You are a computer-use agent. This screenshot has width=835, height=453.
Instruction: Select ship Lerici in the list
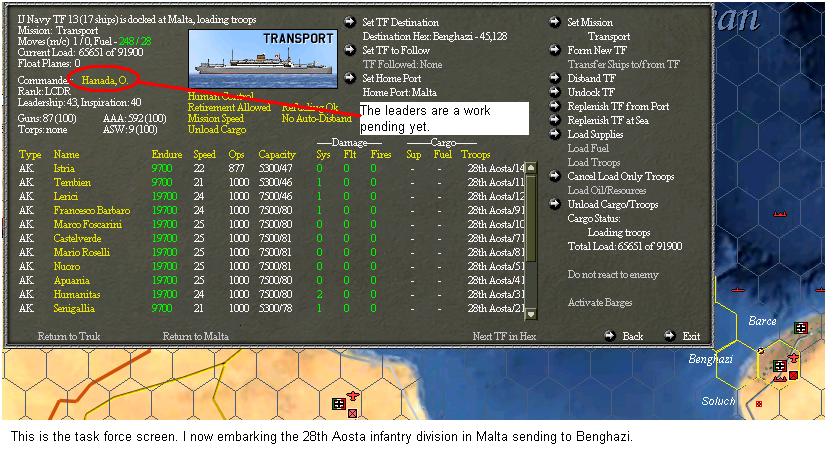point(66,196)
